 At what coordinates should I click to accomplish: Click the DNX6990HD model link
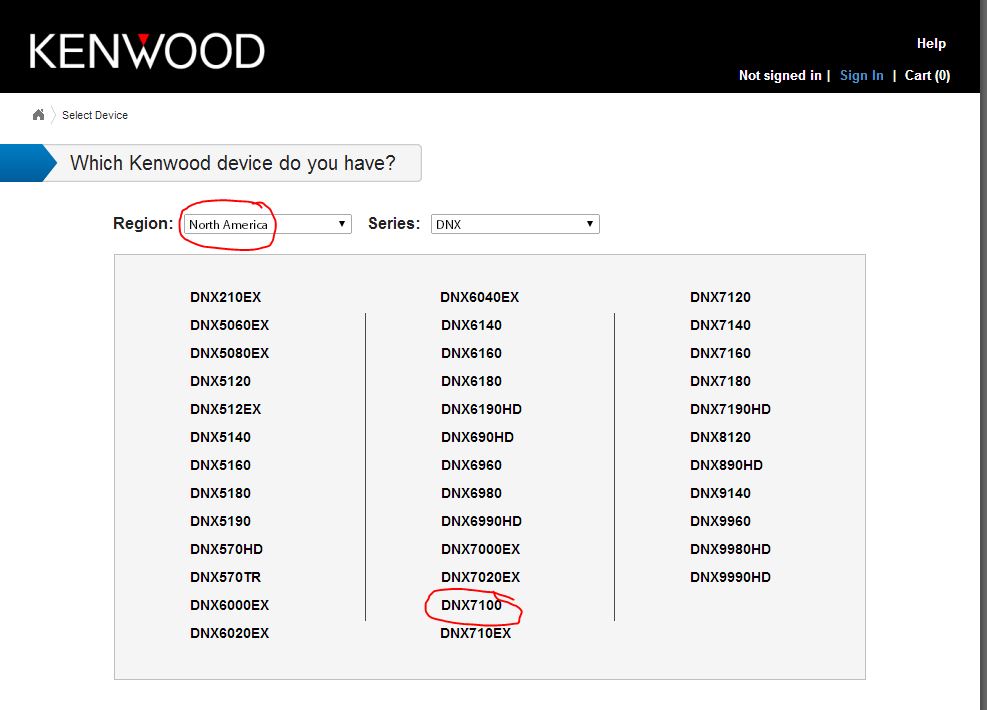click(x=482, y=521)
